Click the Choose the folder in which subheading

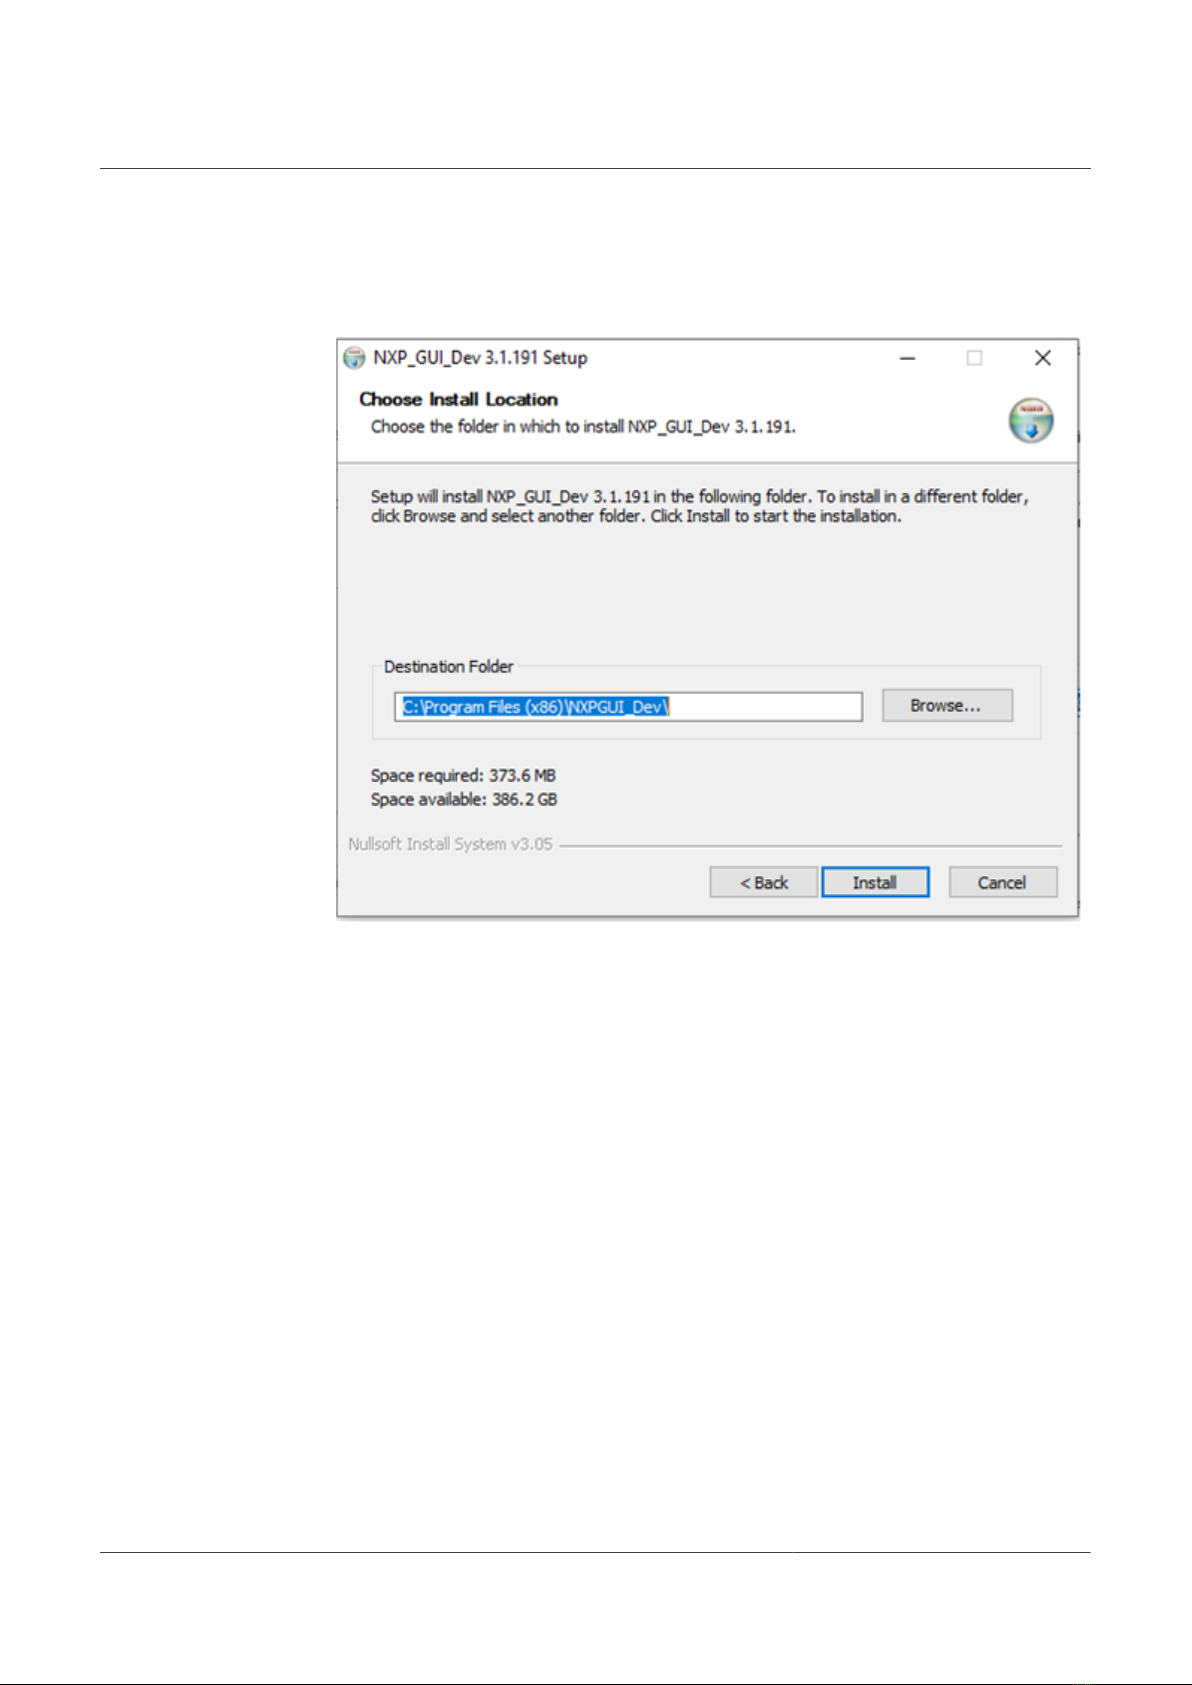click(x=583, y=426)
